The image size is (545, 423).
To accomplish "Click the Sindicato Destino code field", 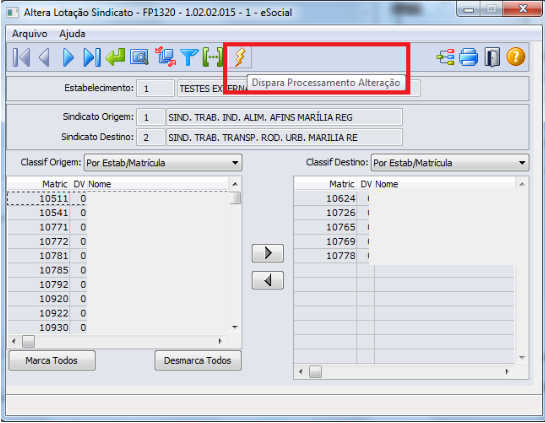I will pyautogui.click(x=151, y=137).
